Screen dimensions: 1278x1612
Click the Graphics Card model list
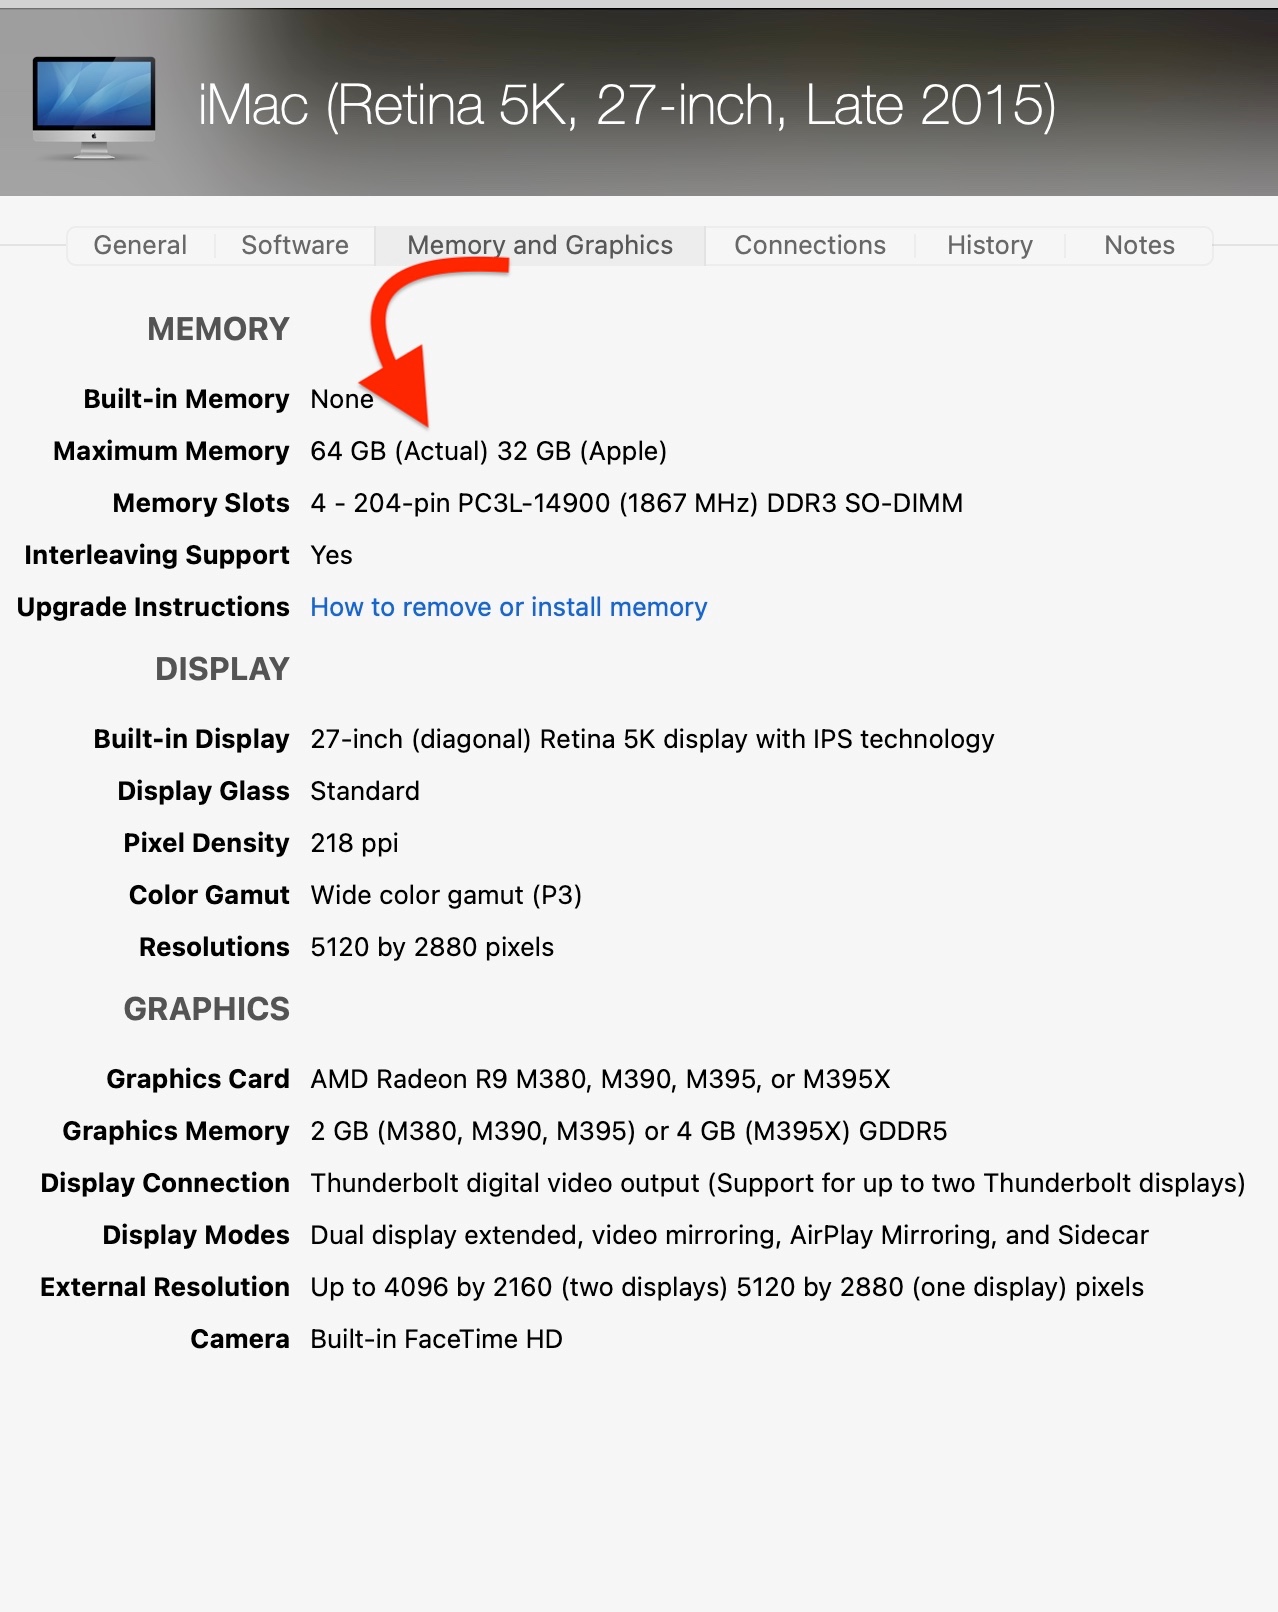click(x=600, y=1079)
